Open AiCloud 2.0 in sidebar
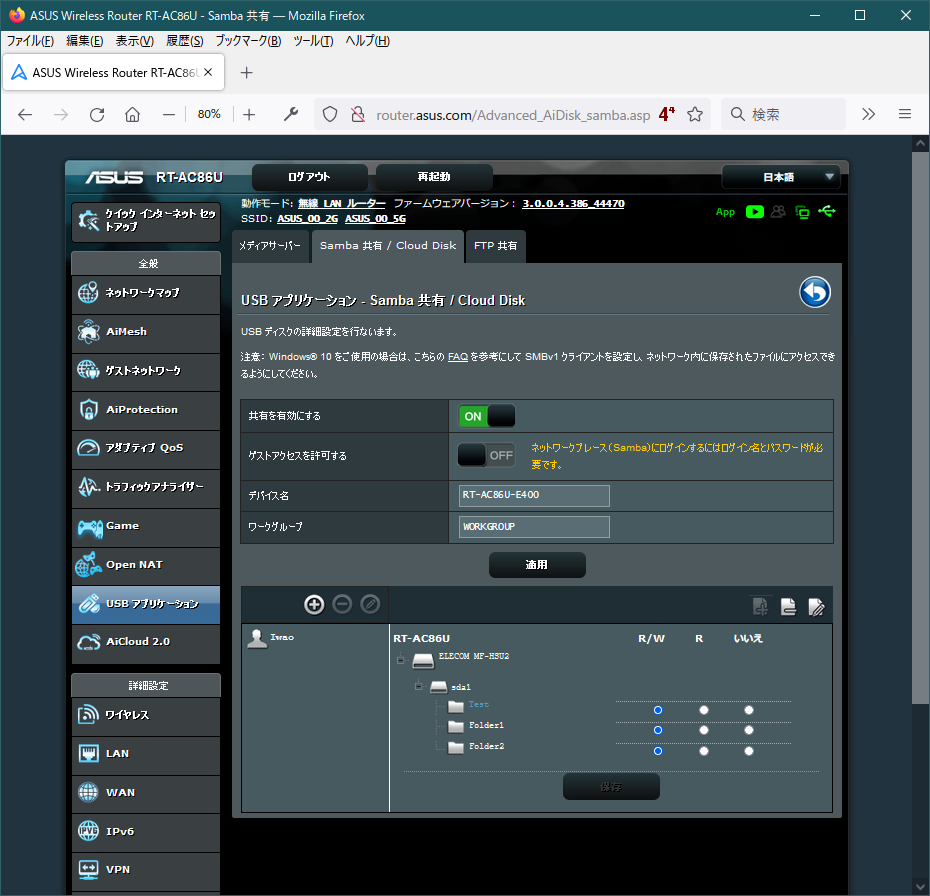Image resolution: width=930 pixels, height=896 pixels. (146, 642)
